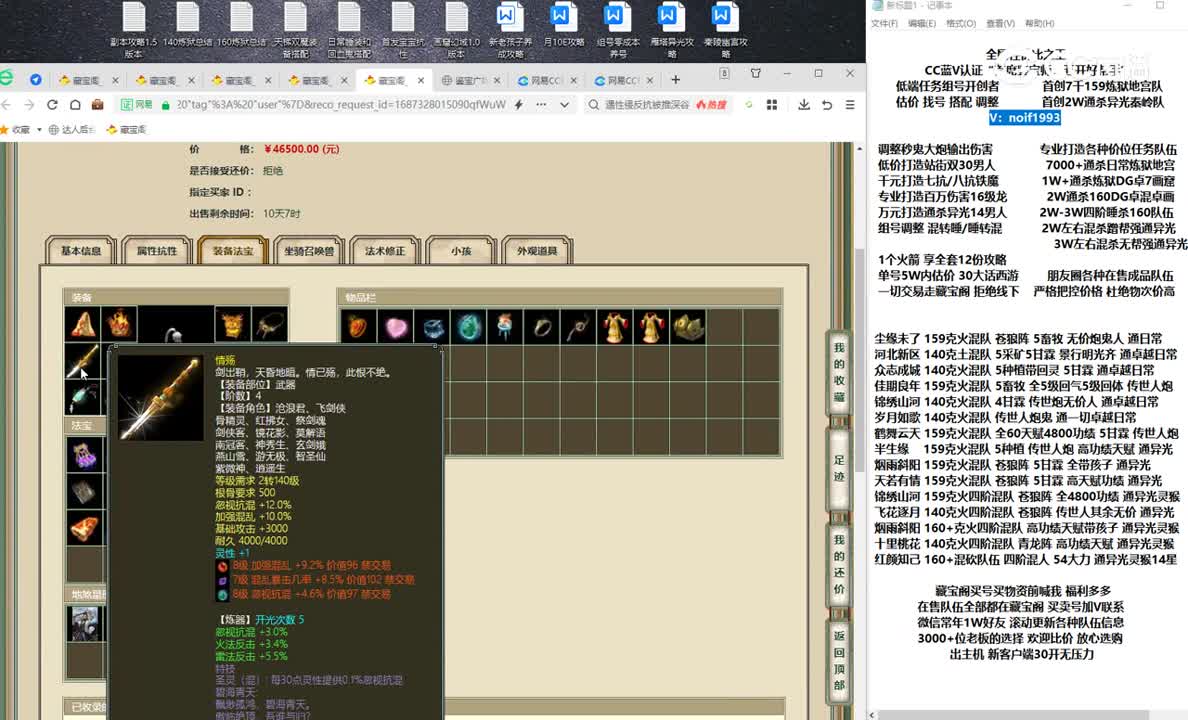The height and width of the screenshot is (720, 1188).
Task: Open the Notepad 格式(O) menu
Action: [960, 23]
